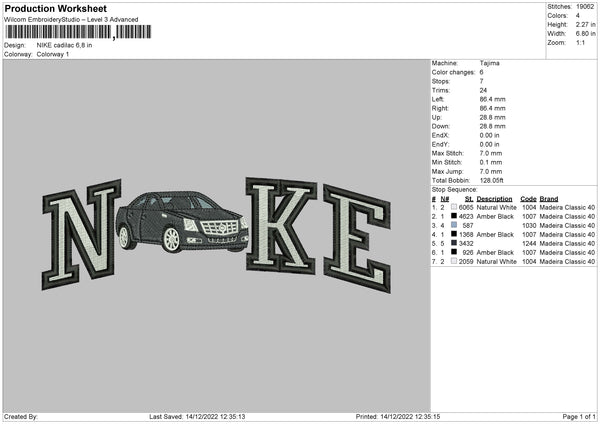Click the Stitches value 19062
The width and height of the screenshot is (600, 424).
pyautogui.click(x=585, y=7)
